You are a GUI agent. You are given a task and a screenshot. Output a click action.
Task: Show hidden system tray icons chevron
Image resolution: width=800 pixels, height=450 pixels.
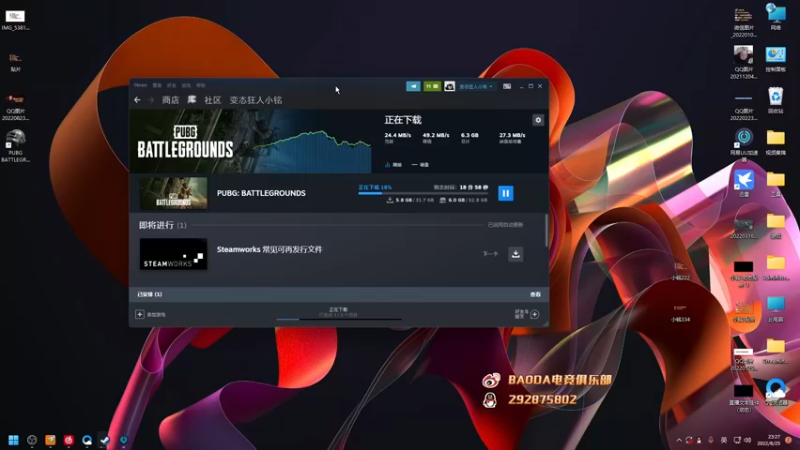679,440
